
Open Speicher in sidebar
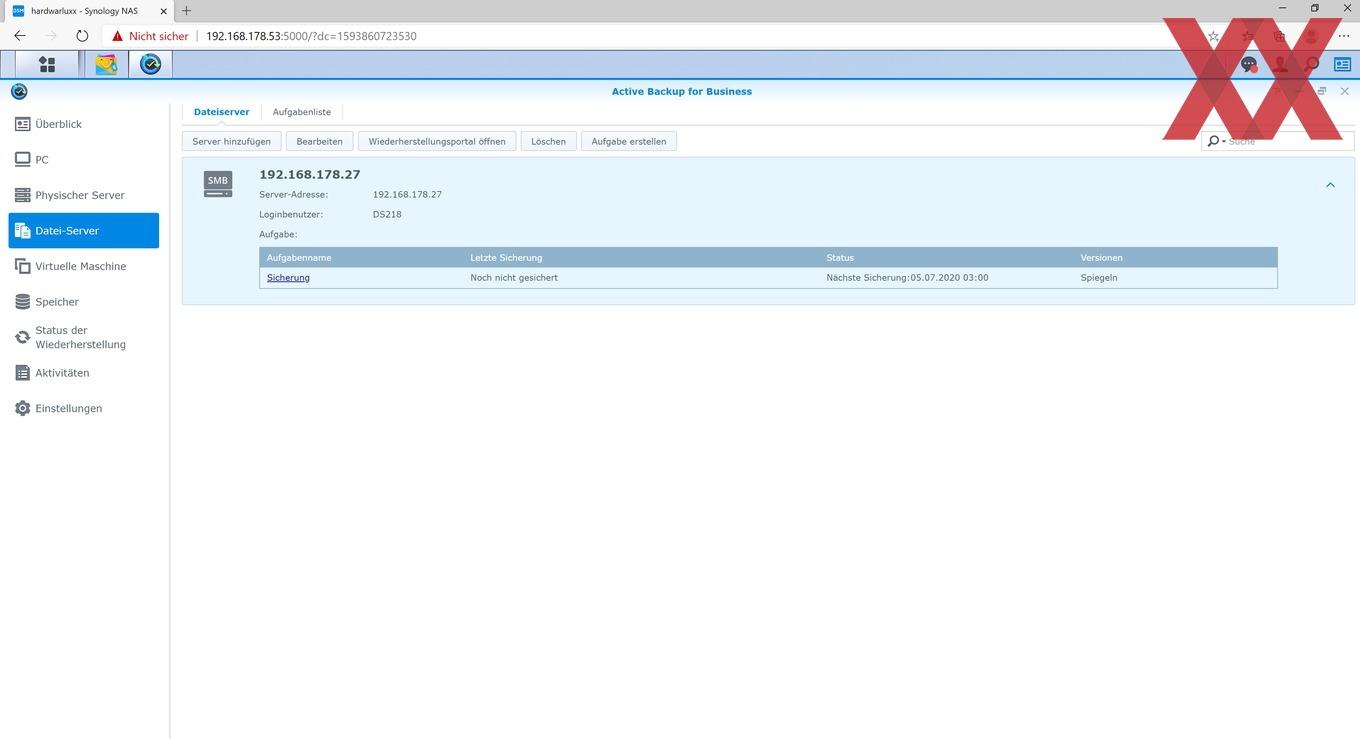pyautogui.click(x=84, y=301)
